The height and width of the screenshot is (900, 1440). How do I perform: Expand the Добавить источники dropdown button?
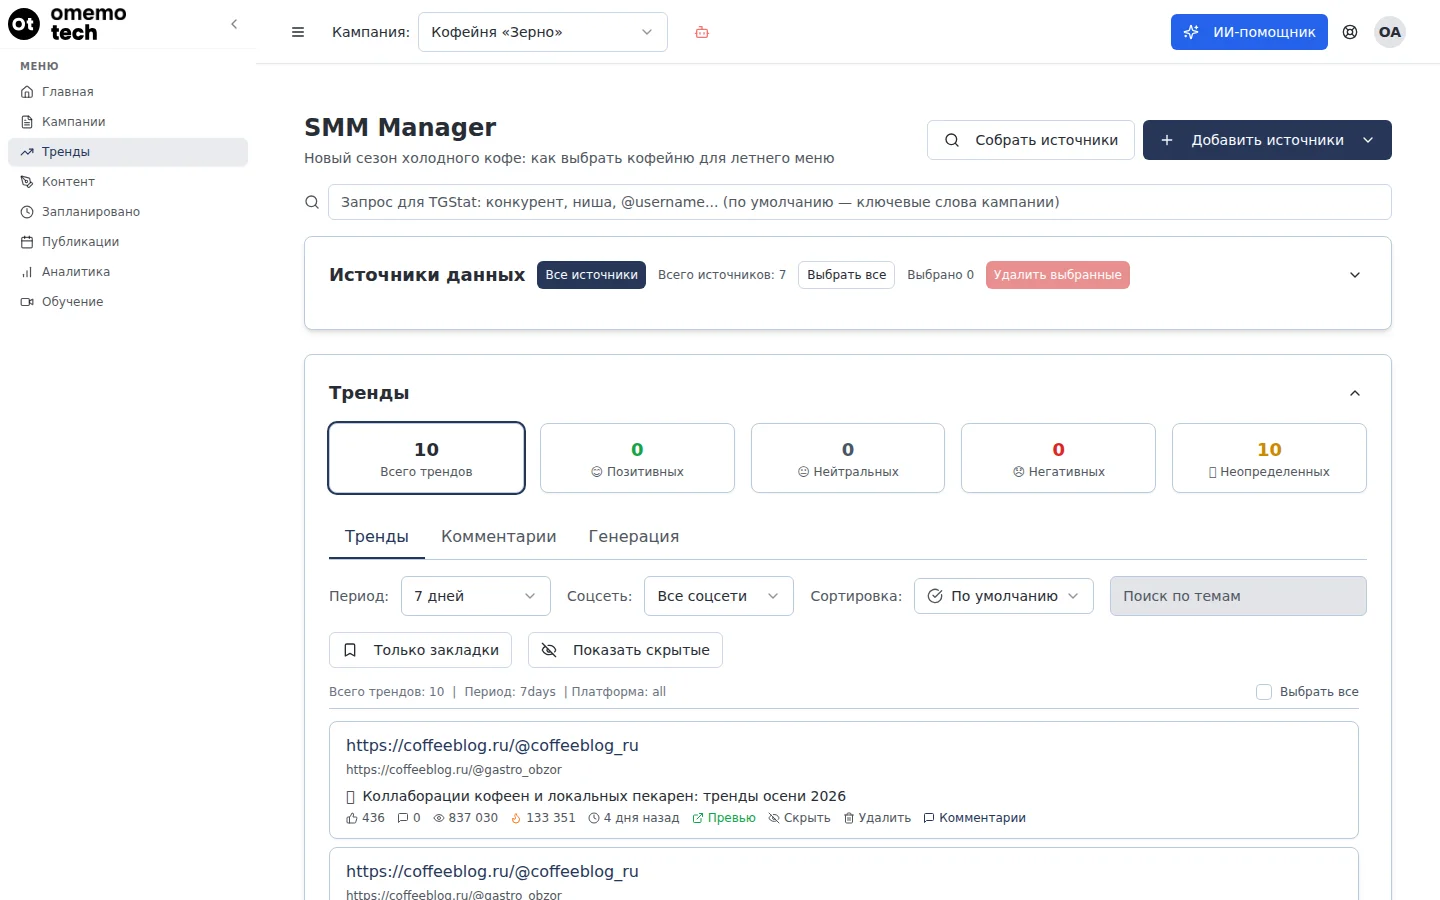[x=1267, y=140]
